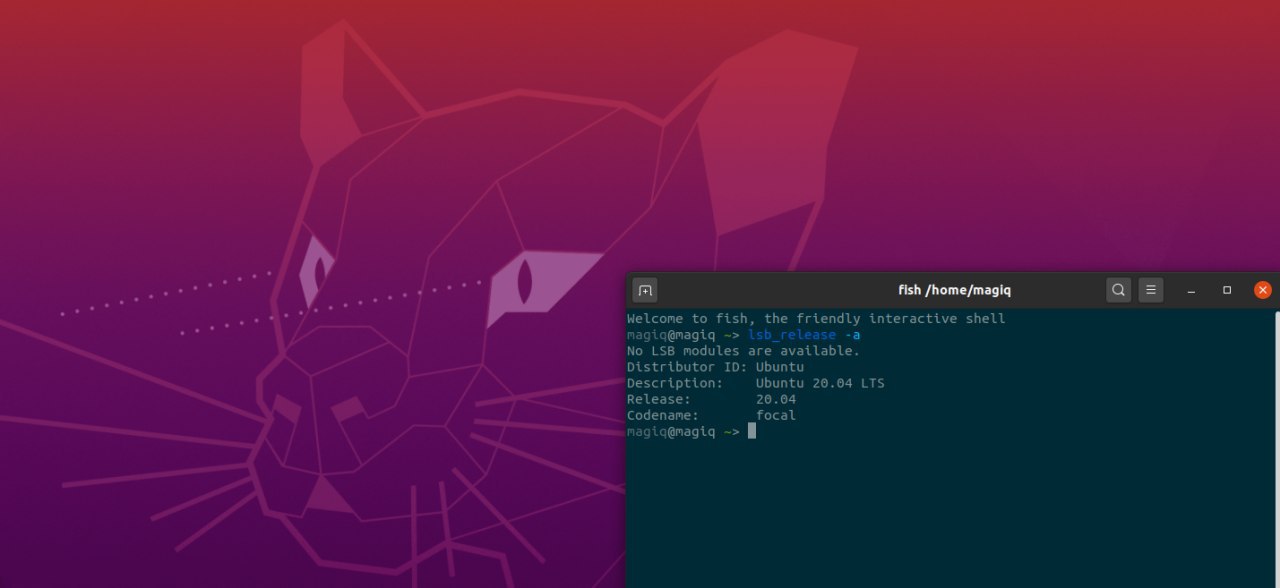
Task: Click the terminal's vertical scrollbar
Action: pos(1277,448)
